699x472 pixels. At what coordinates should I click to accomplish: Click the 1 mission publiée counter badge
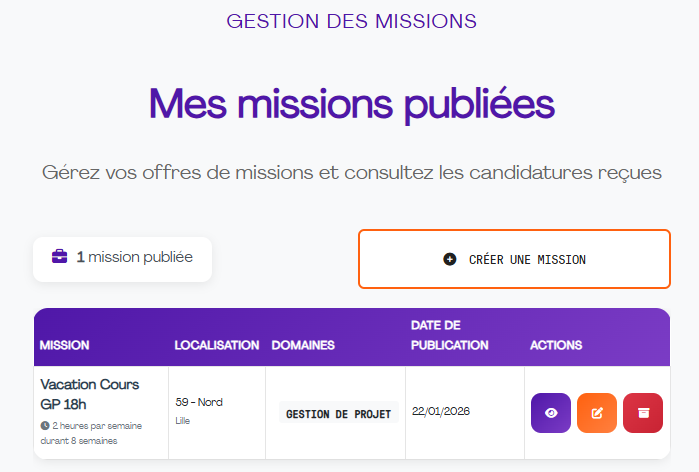coord(123,258)
